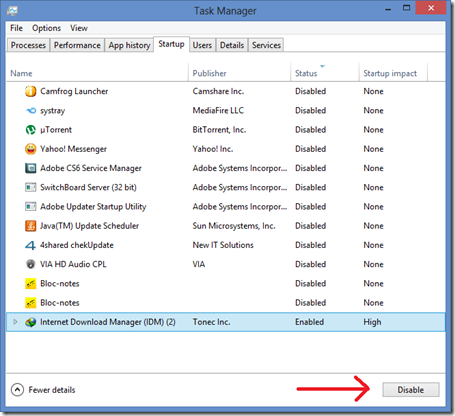Click the Adobe Updater Startup Utility icon
Image resolution: width=455 pixels, height=416 pixels.
point(31,207)
